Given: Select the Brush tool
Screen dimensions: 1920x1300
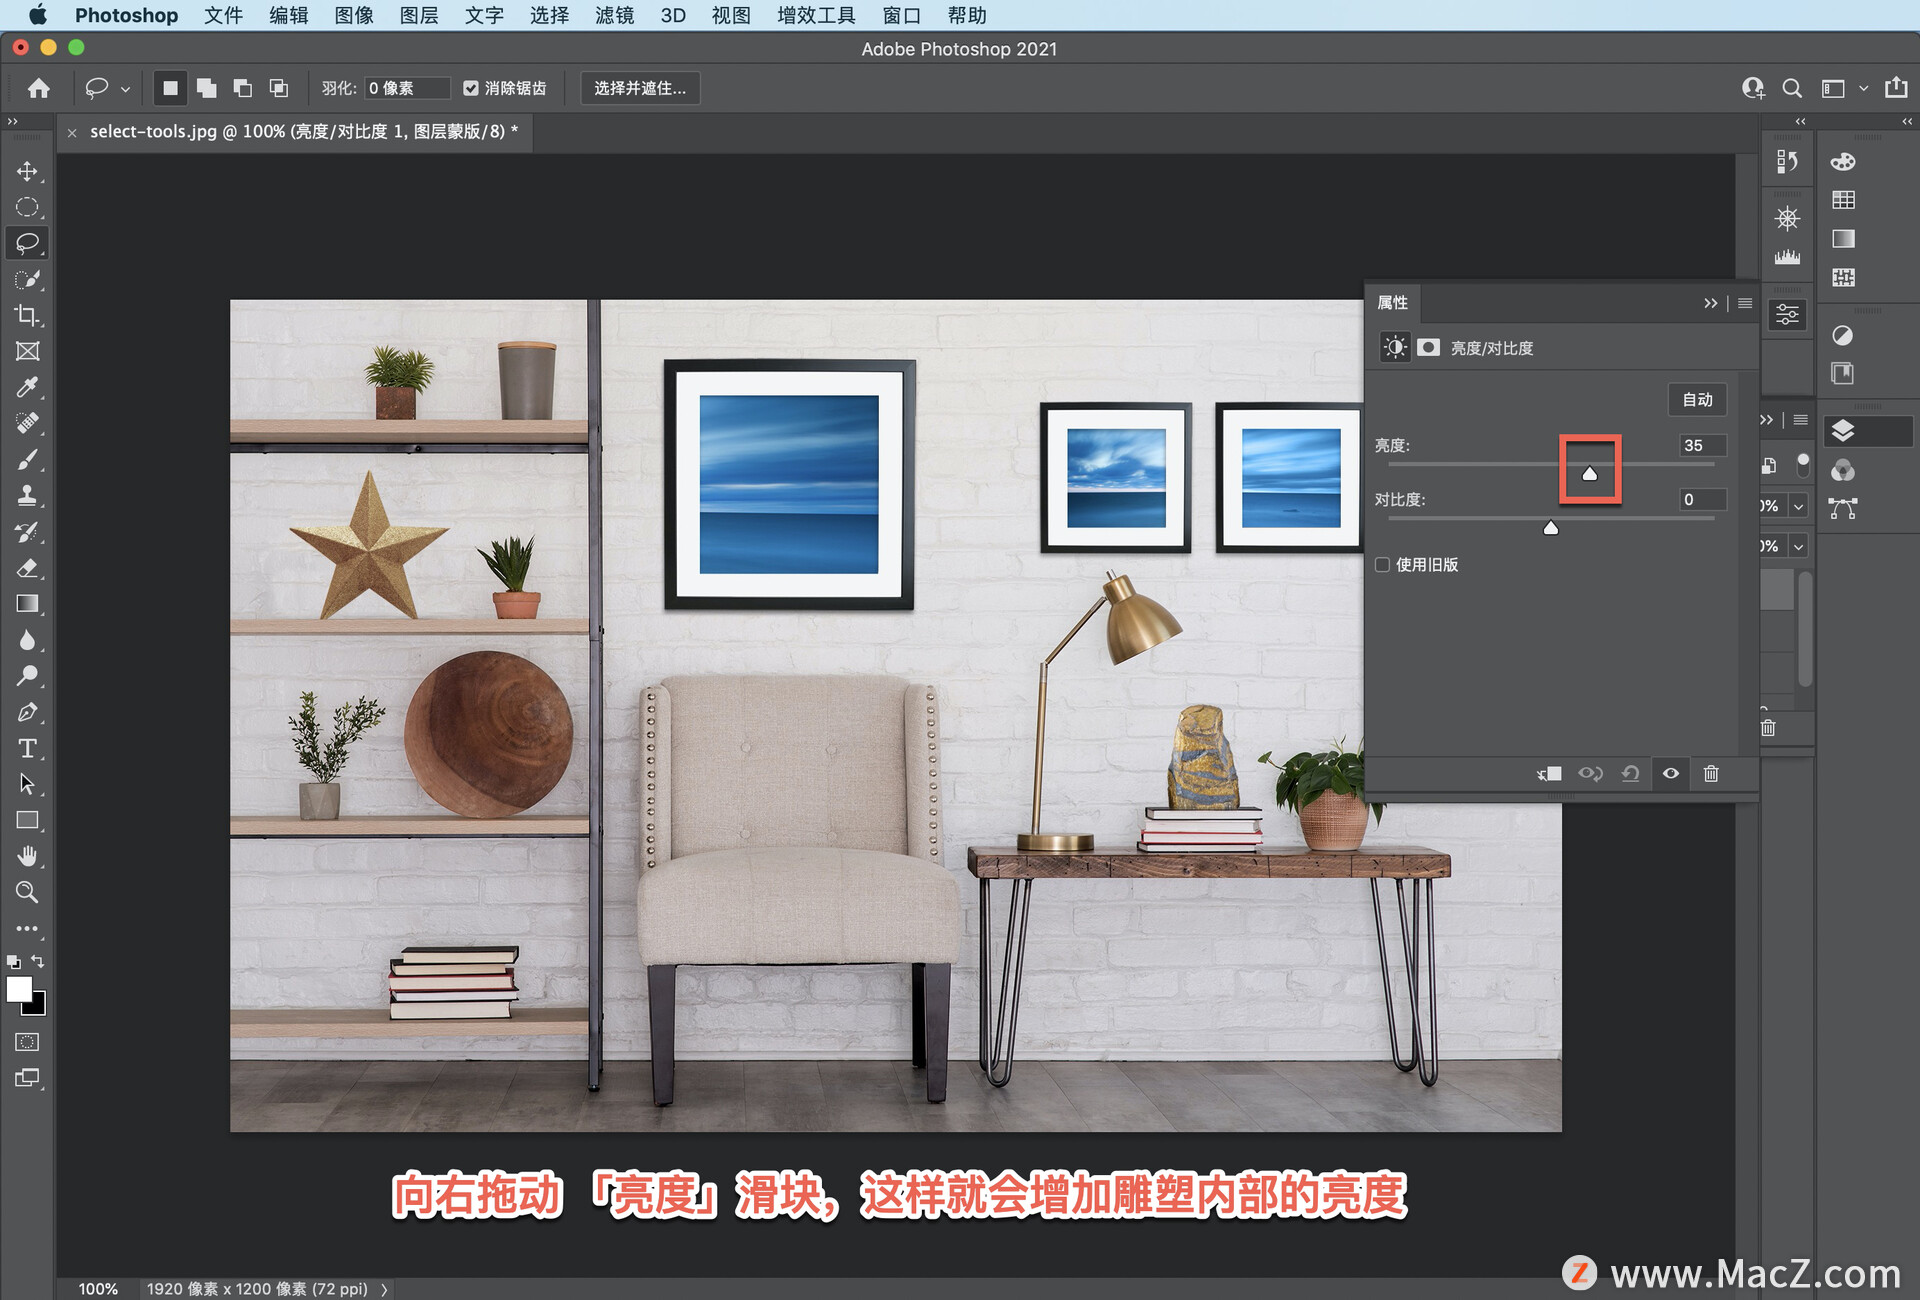Looking at the screenshot, I should 27,459.
